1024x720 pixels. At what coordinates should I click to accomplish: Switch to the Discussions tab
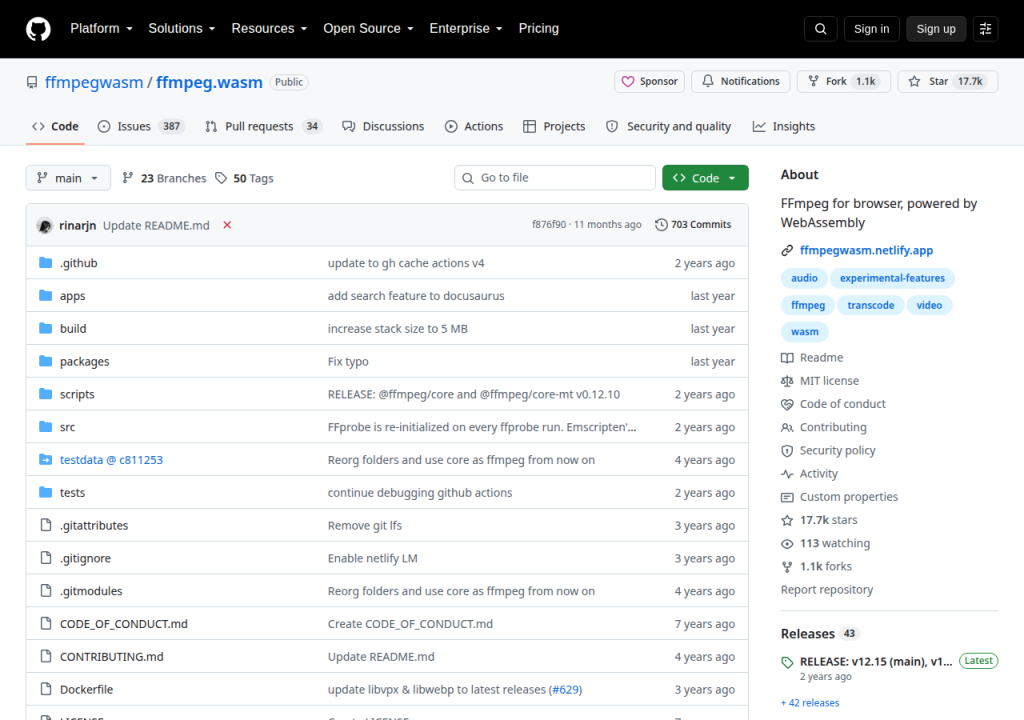(383, 126)
